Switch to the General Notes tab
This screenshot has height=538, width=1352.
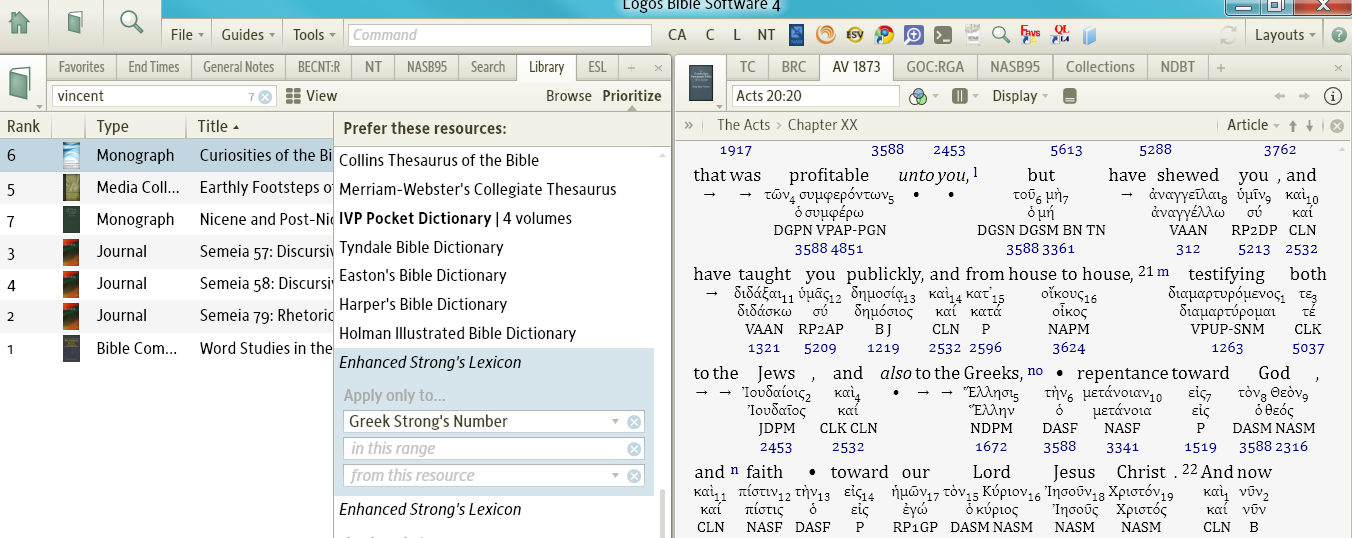(238, 67)
